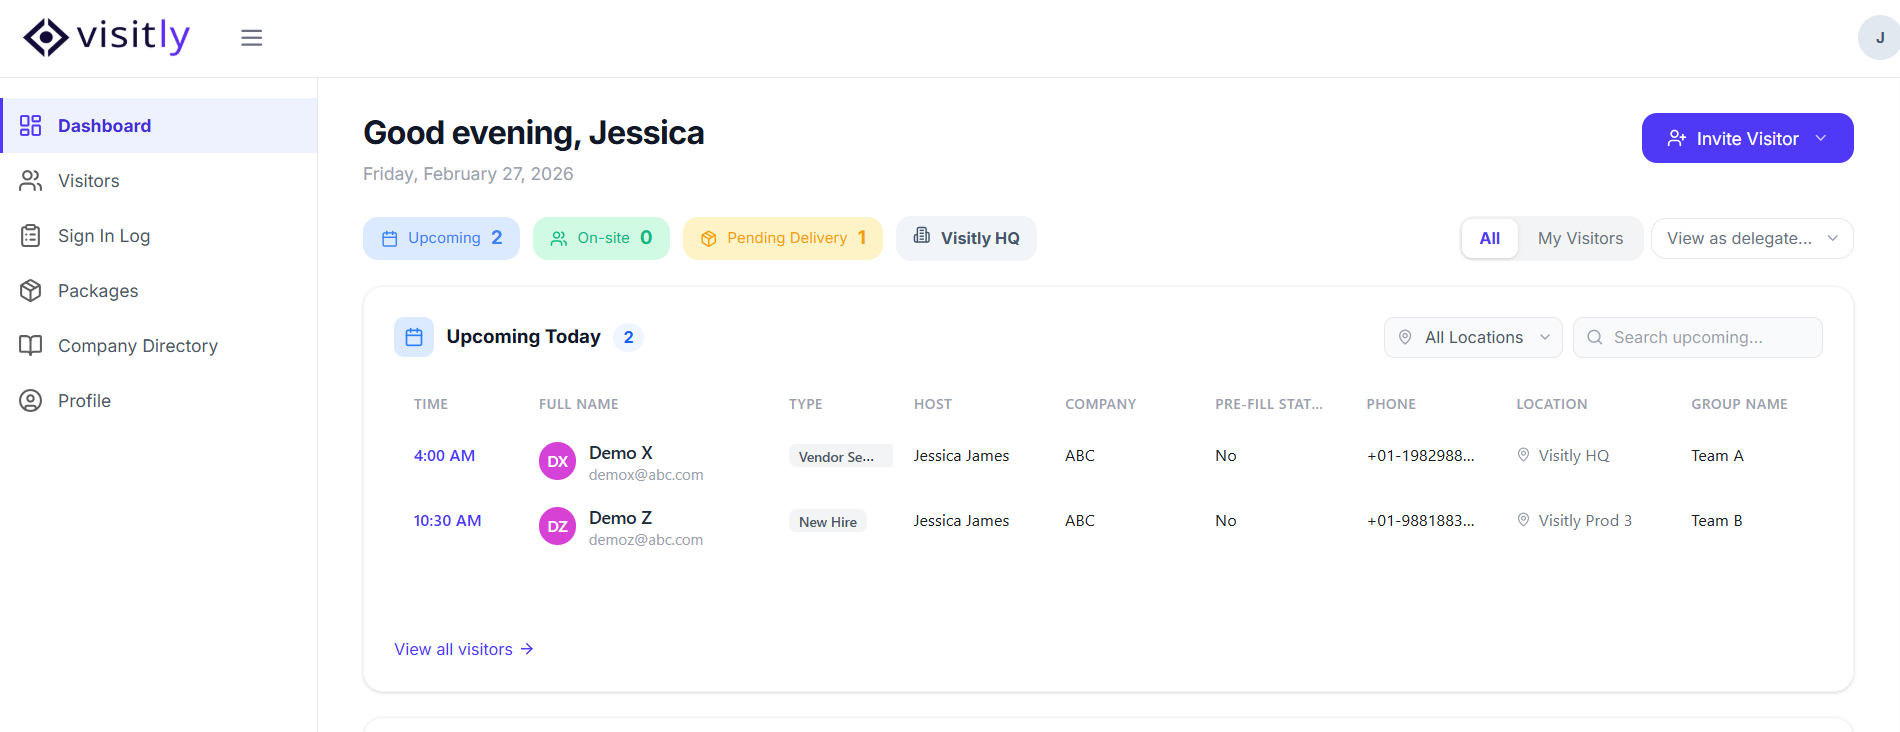Click phone +01-1982988...
Image resolution: width=1900 pixels, height=732 pixels.
point(1420,455)
